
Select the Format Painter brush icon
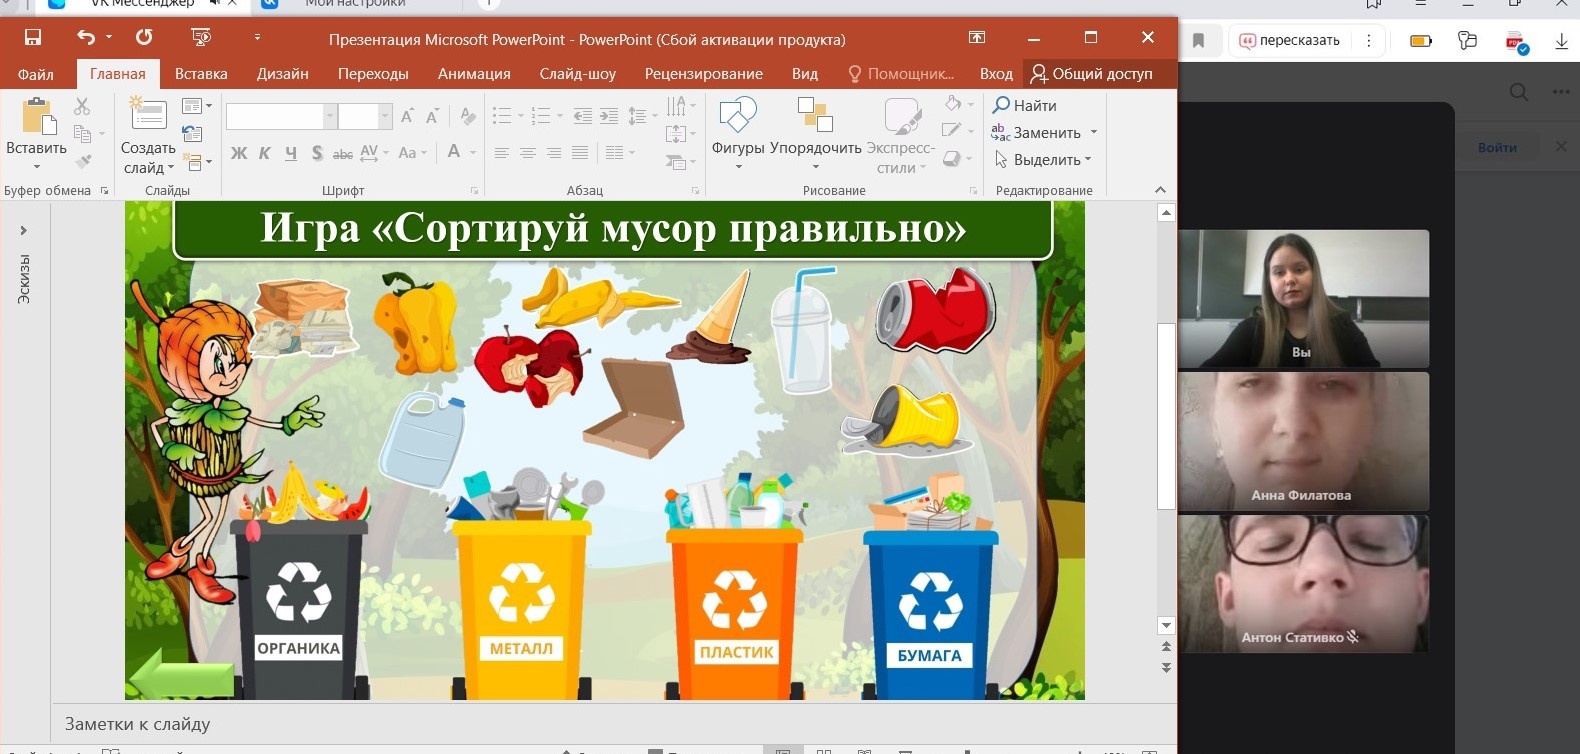(83, 160)
